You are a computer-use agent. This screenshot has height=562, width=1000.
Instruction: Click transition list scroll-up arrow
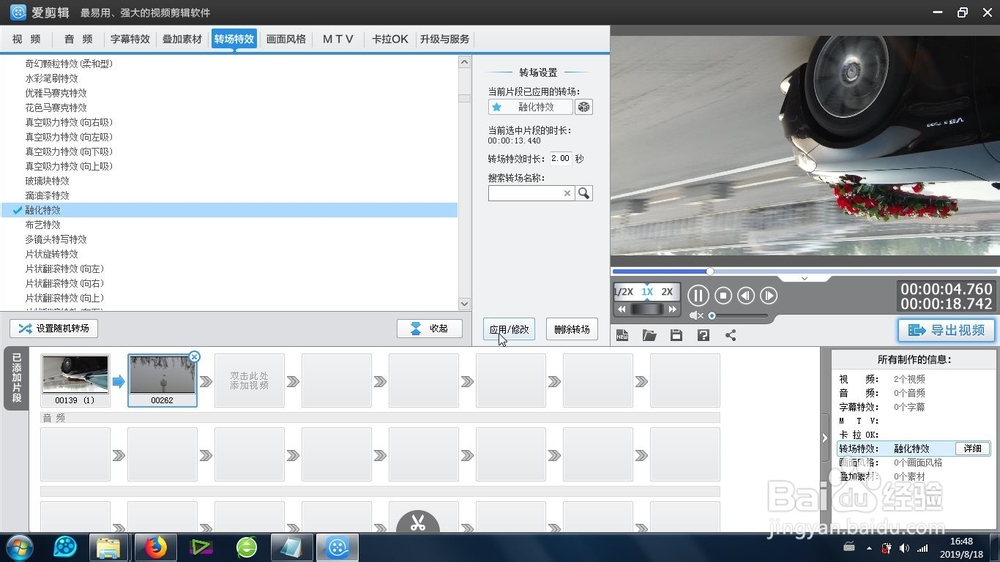click(x=464, y=63)
